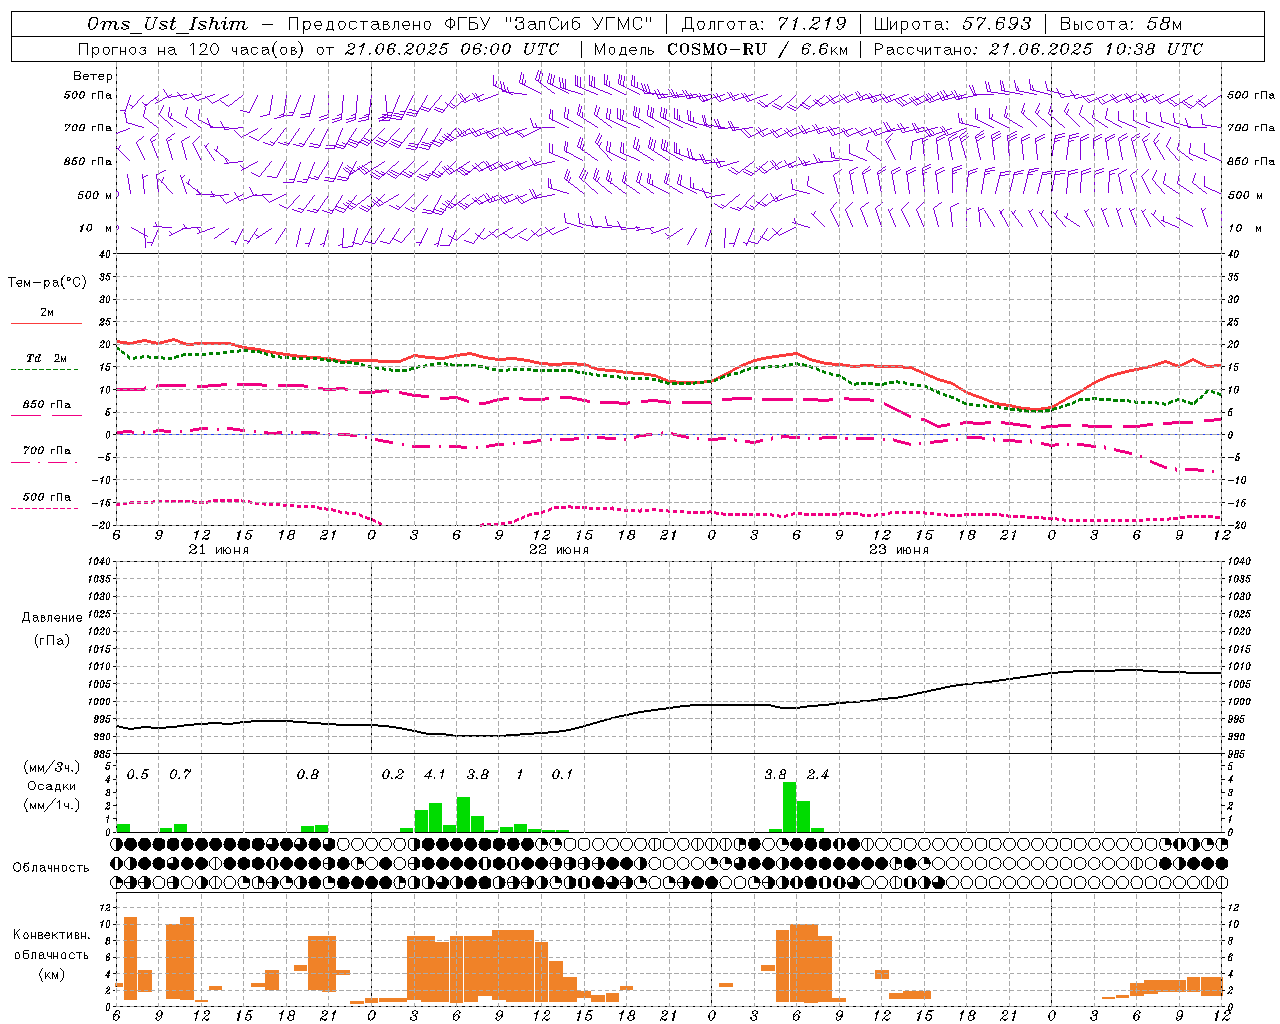Select the elevation text Высота: 58м
The height and width of the screenshot is (1024, 1280).
coord(1121,24)
